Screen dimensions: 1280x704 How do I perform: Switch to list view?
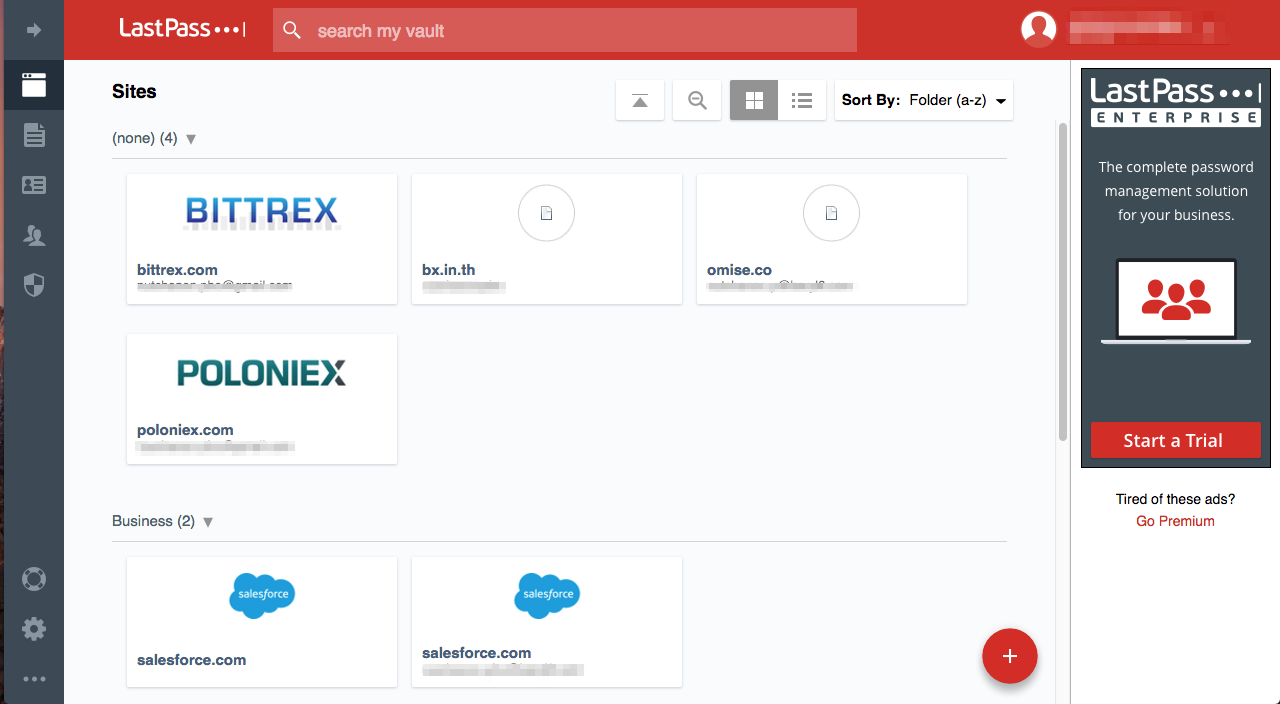[801, 100]
